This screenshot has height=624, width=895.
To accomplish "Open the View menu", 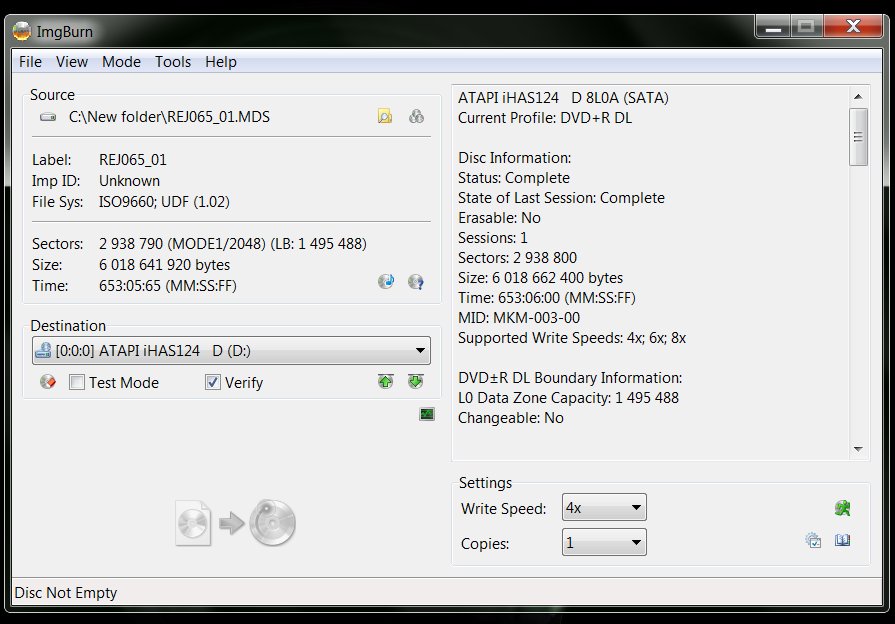I will coord(72,62).
